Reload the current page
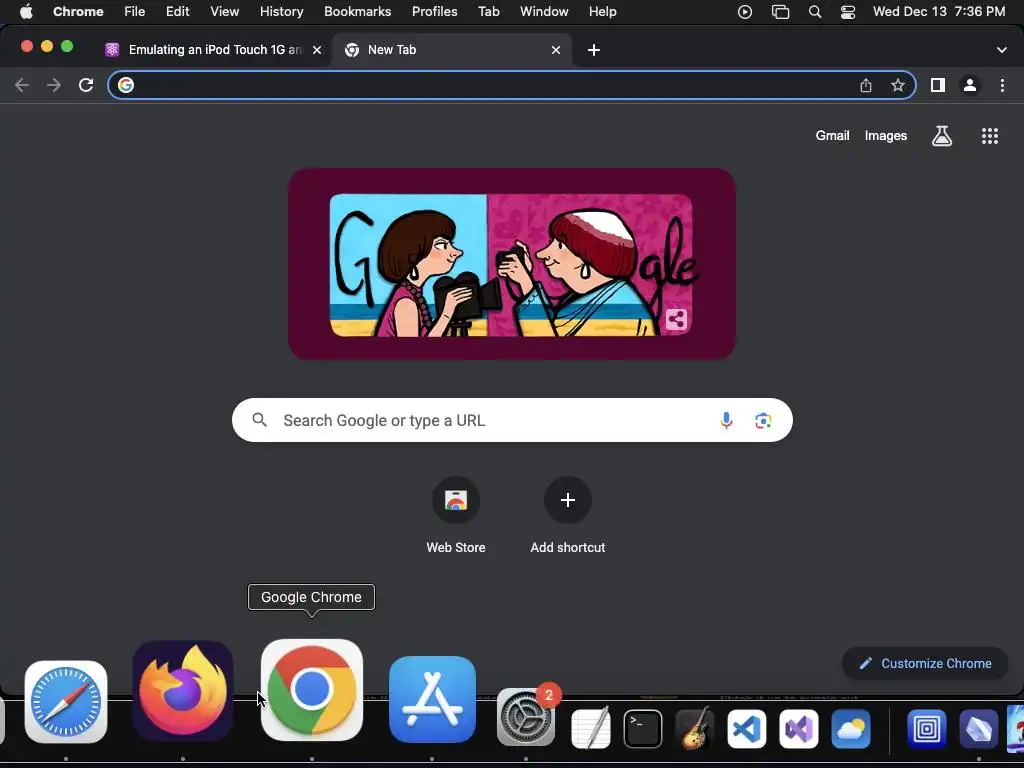The height and width of the screenshot is (768, 1024). pos(86,85)
